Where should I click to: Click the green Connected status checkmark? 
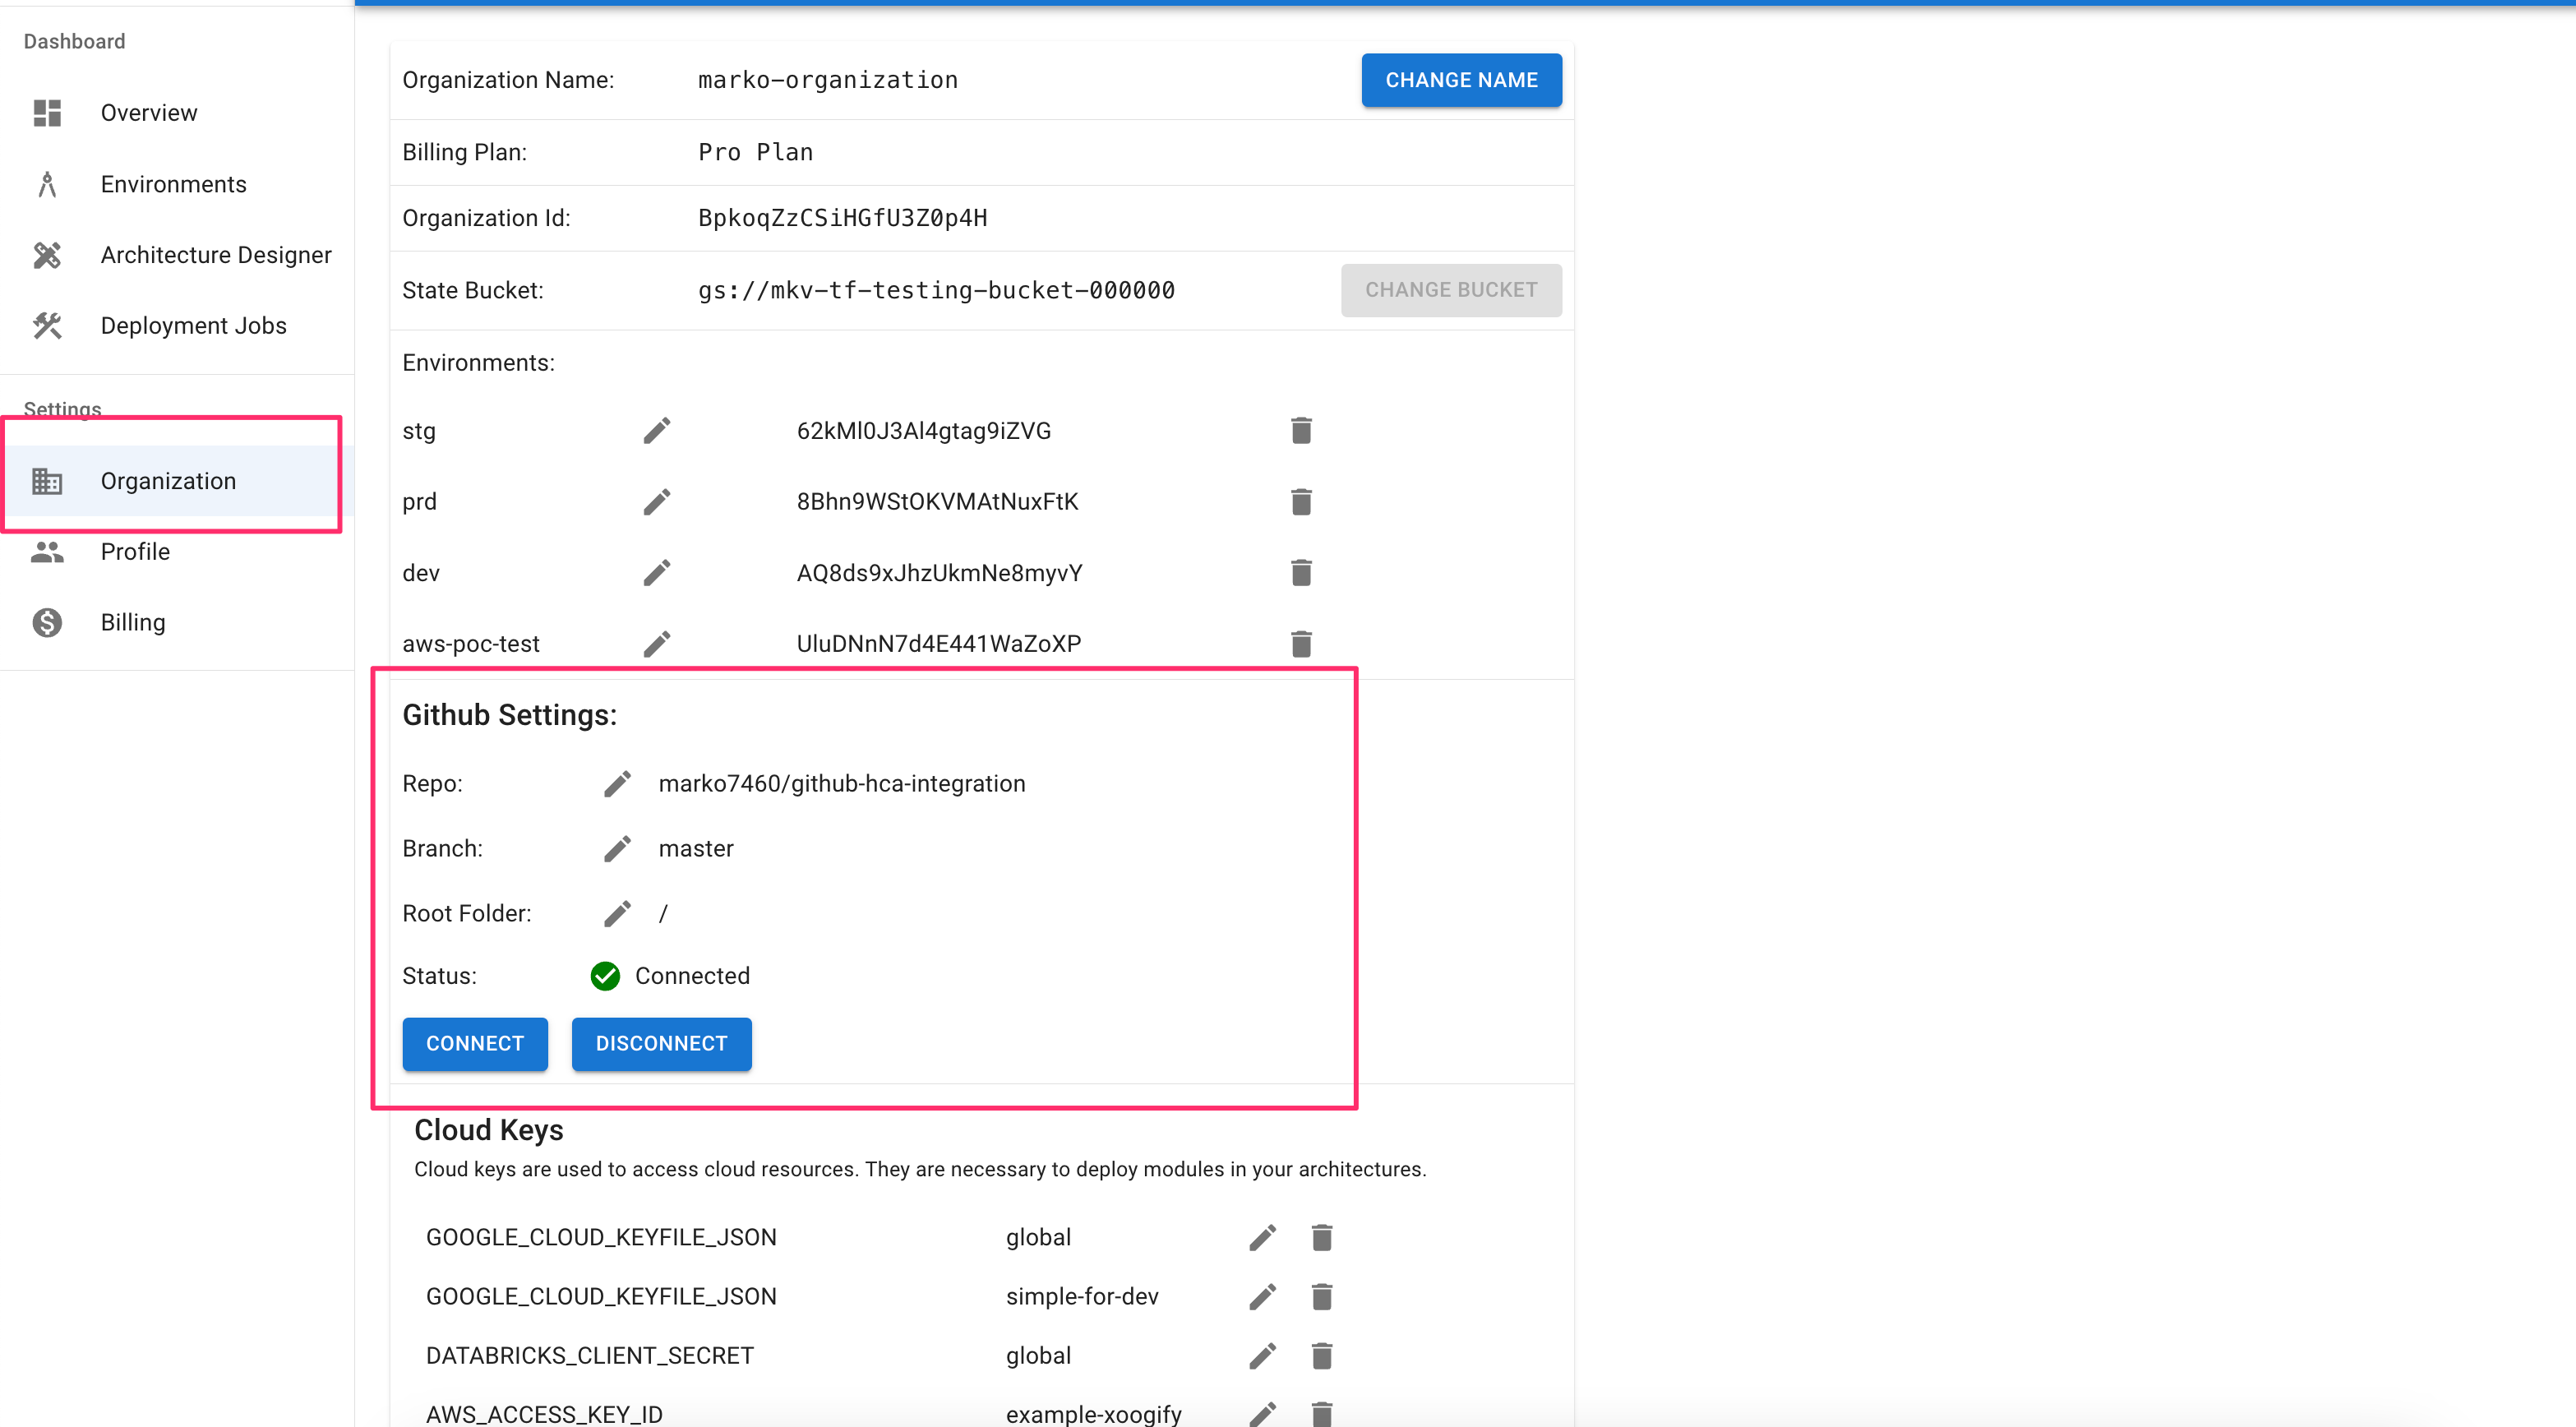pos(605,976)
